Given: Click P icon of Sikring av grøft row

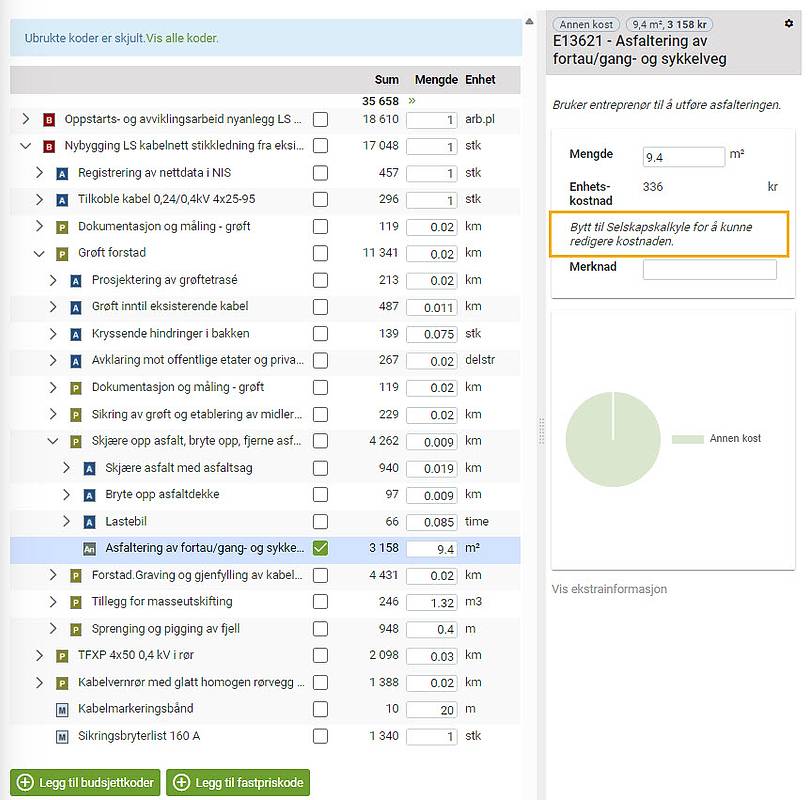Looking at the screenshot, I should (76, 415).
